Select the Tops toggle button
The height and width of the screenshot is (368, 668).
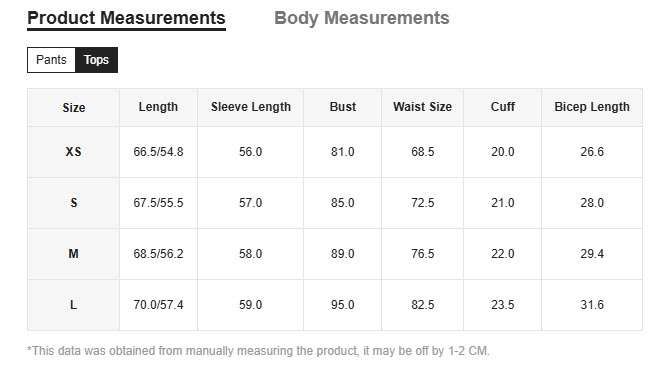coord(96,60)
